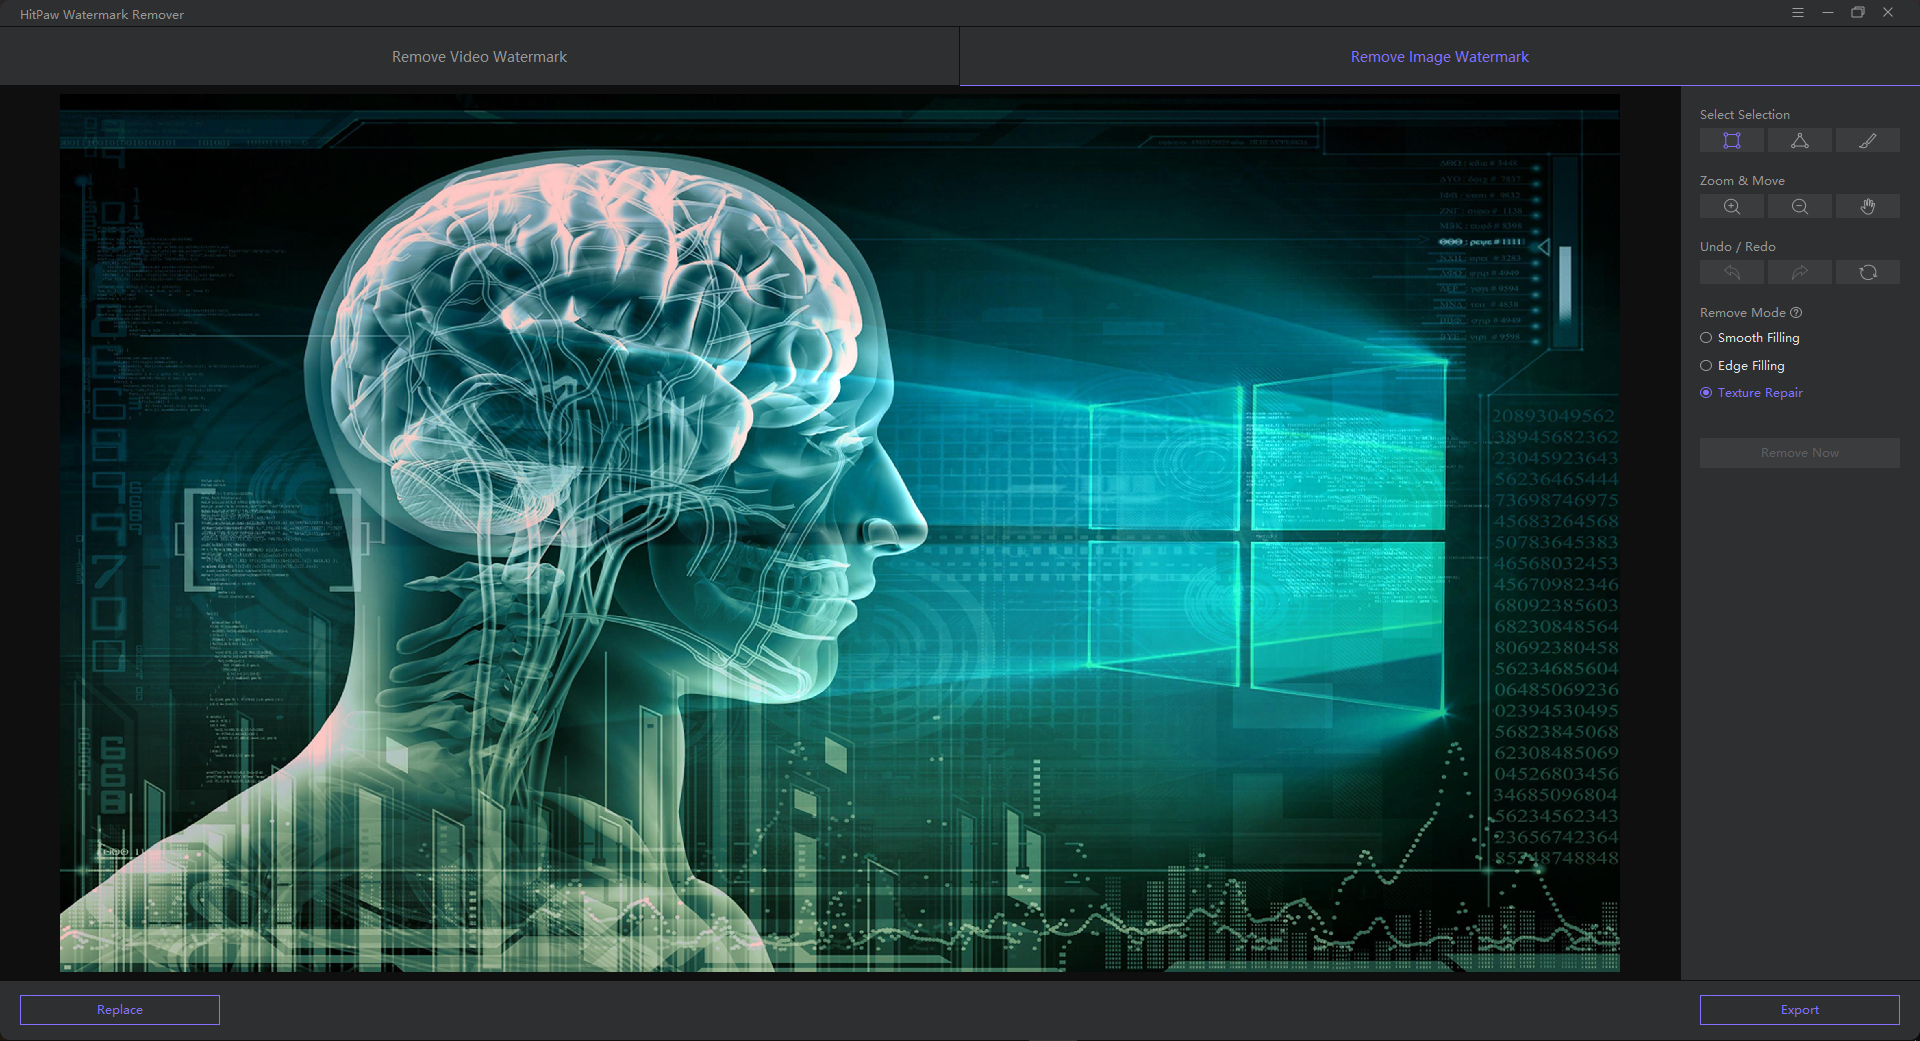The width and height of the screenshot is (1920, 1041).
Task: Click the Remove Mode label
Action: [x=1743, y=313]
